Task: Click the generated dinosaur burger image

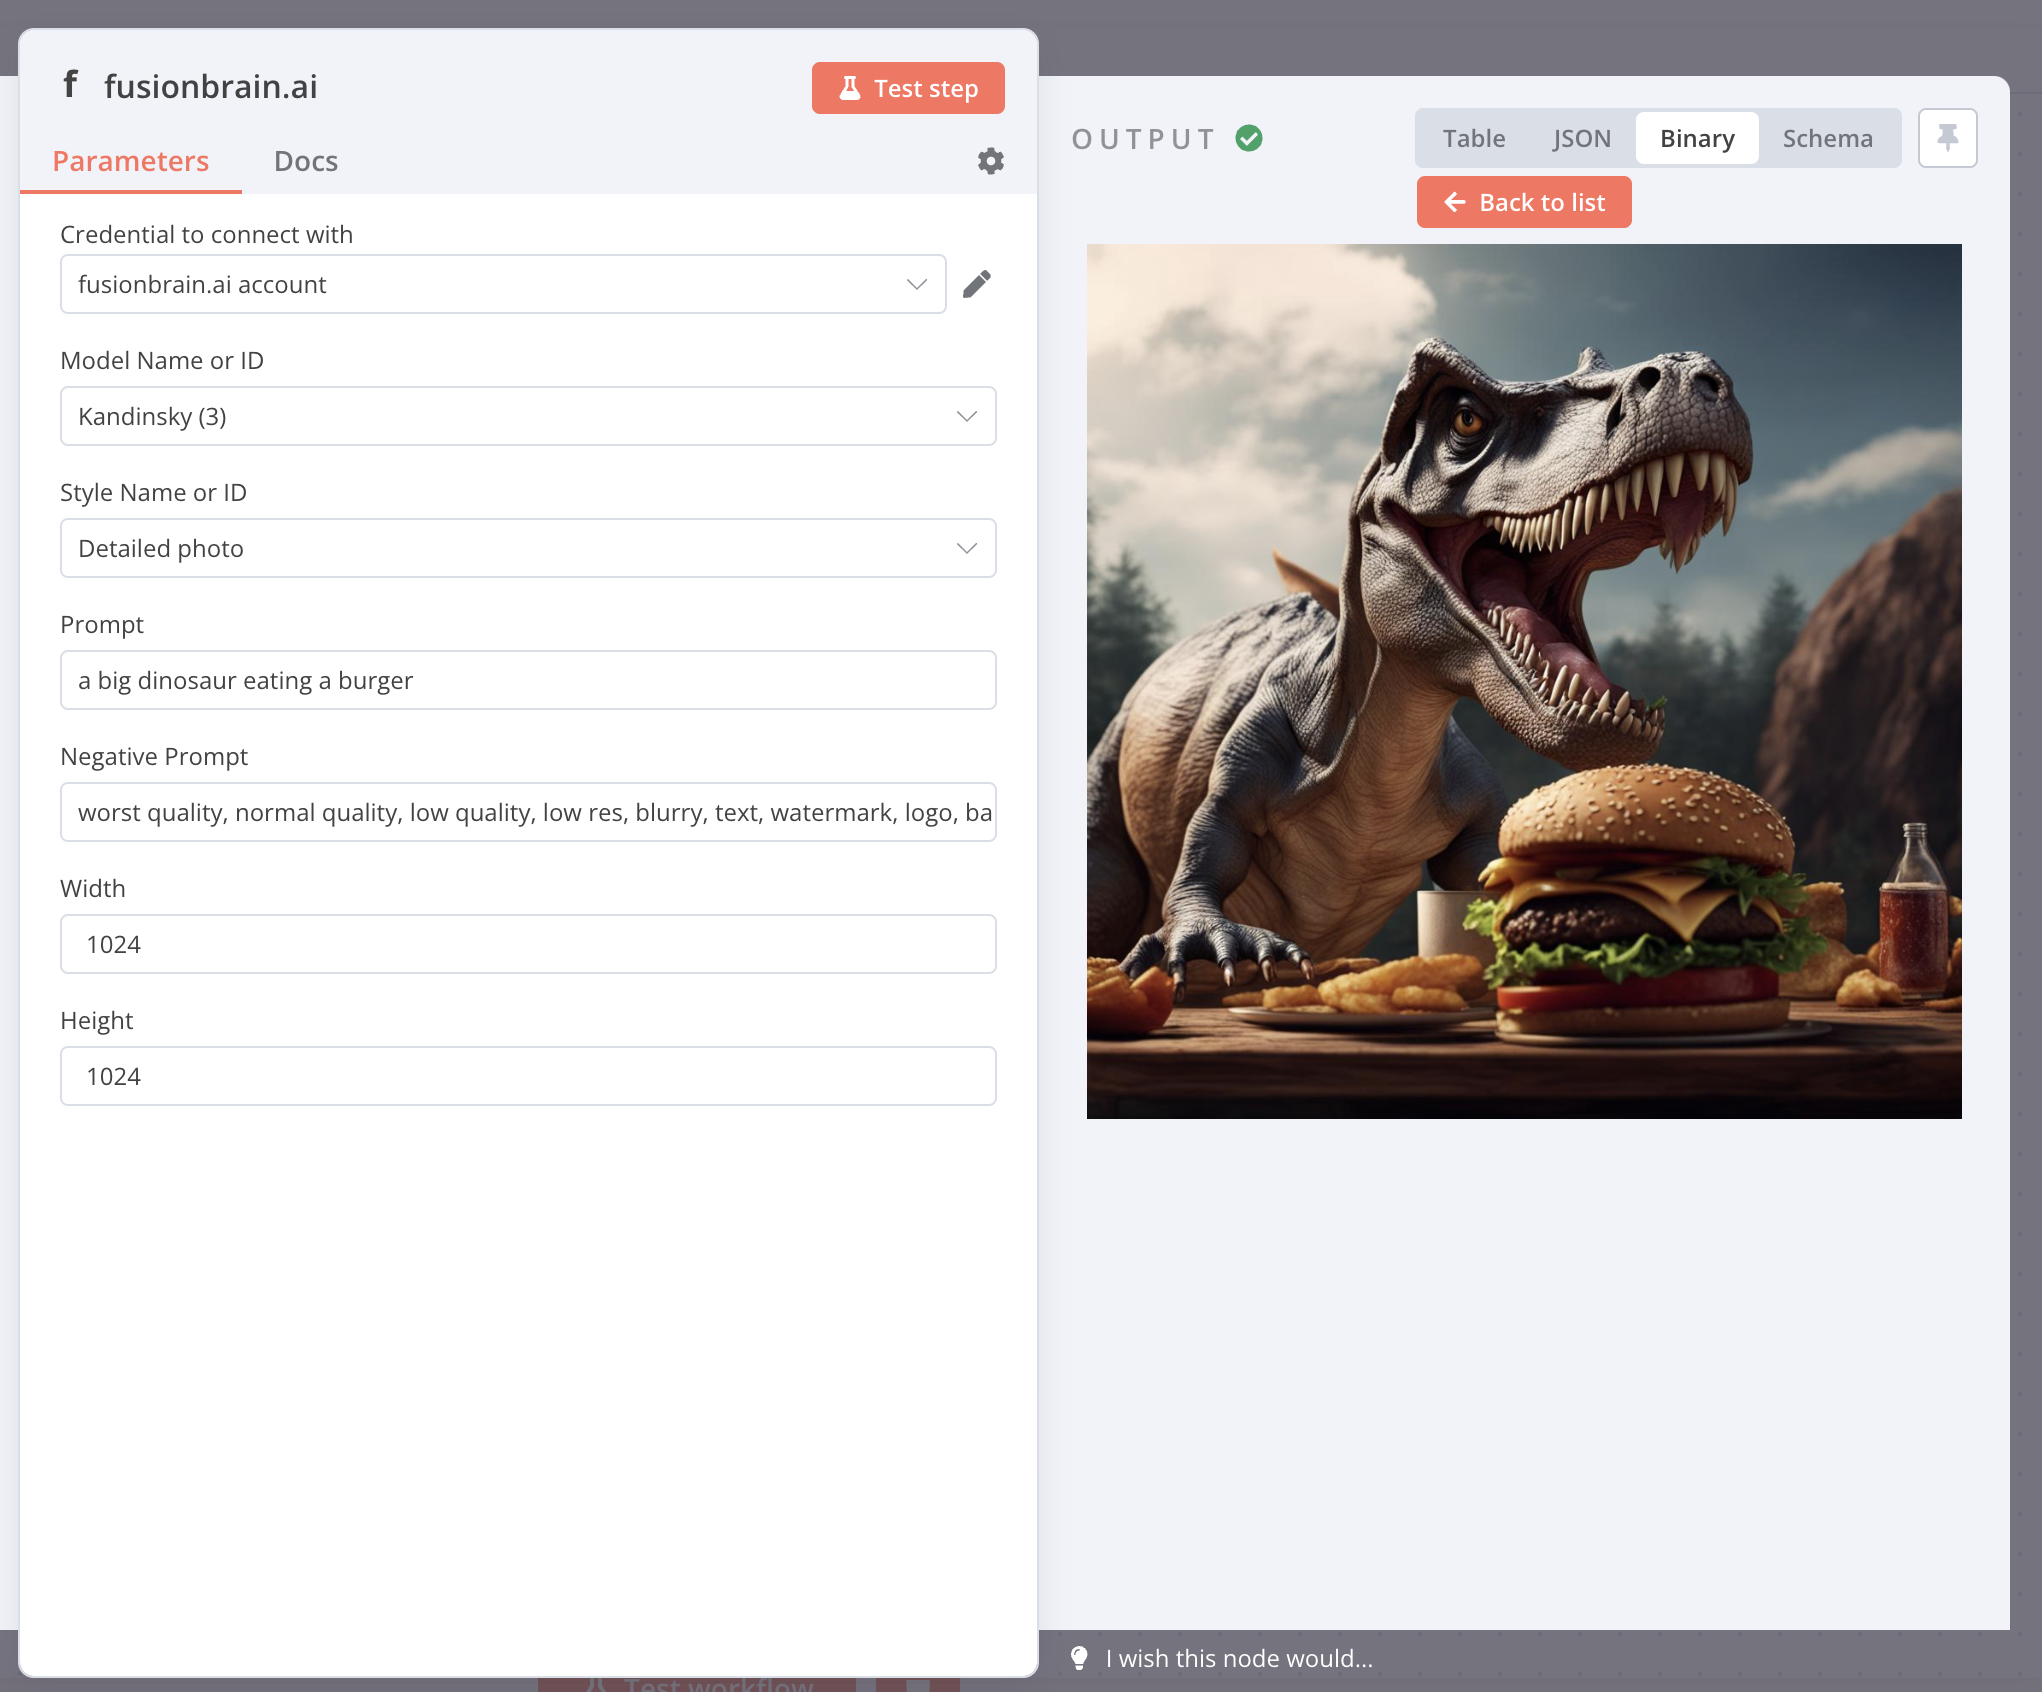Action: coord(1523,681)
